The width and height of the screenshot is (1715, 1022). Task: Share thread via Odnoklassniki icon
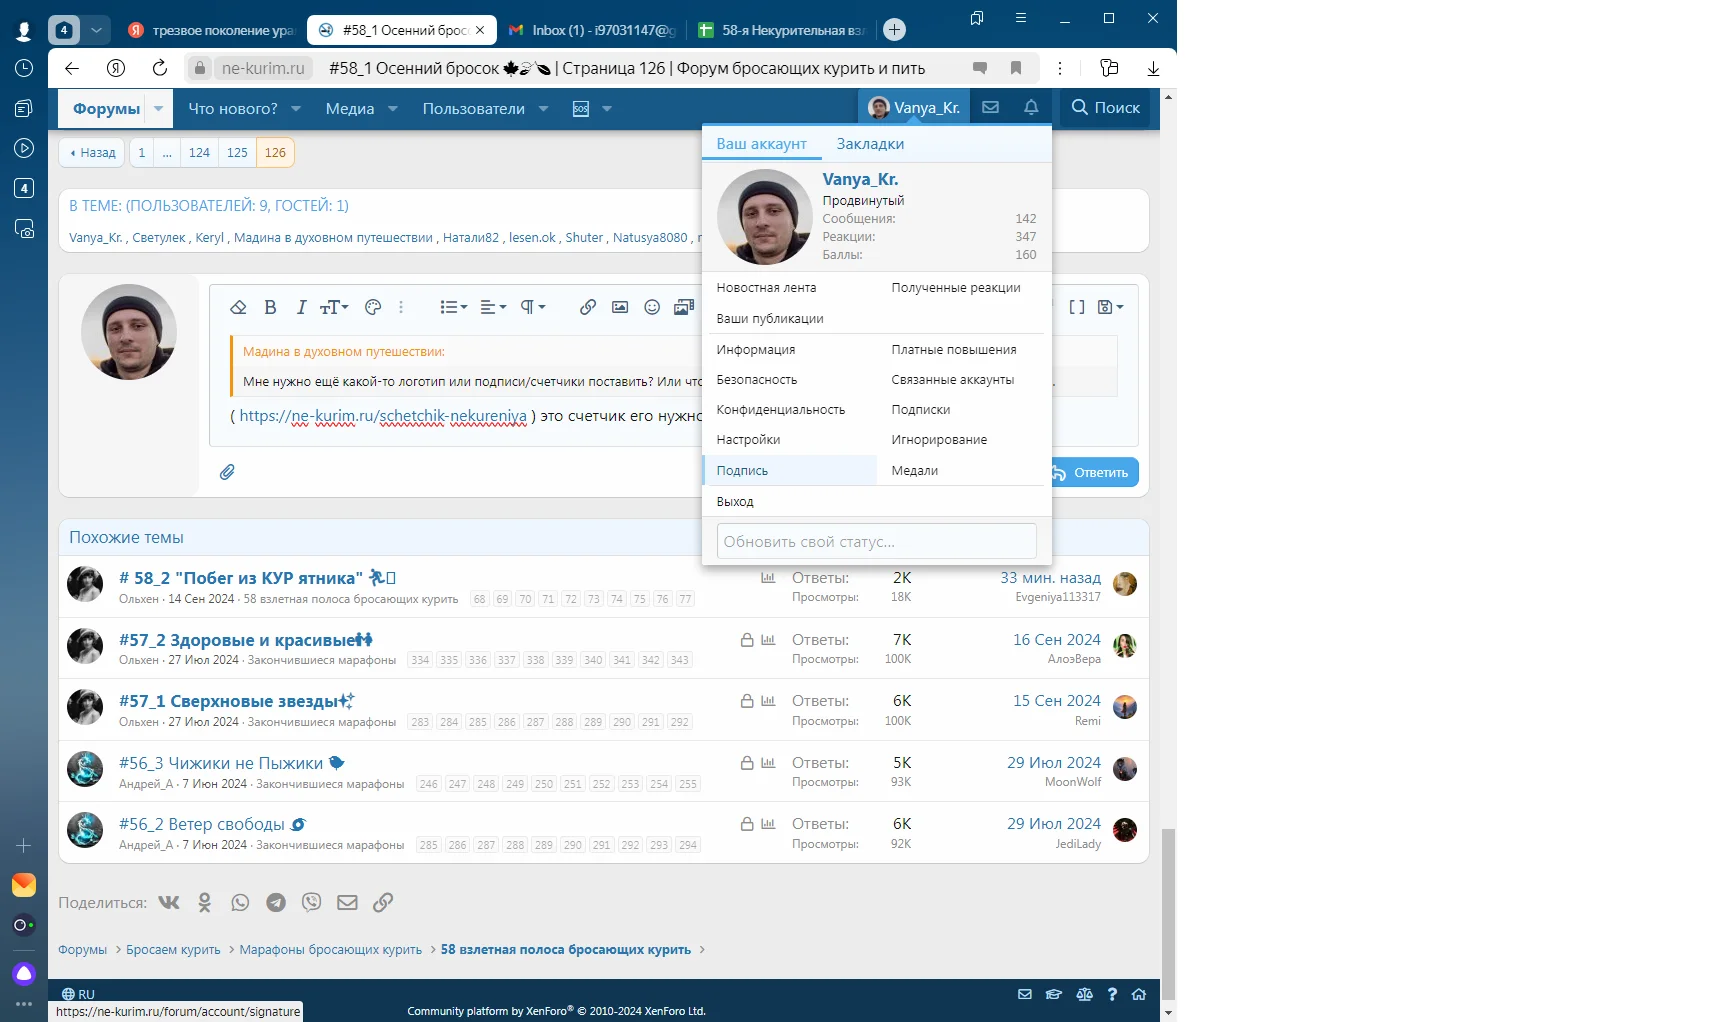[x=204, y=902]
